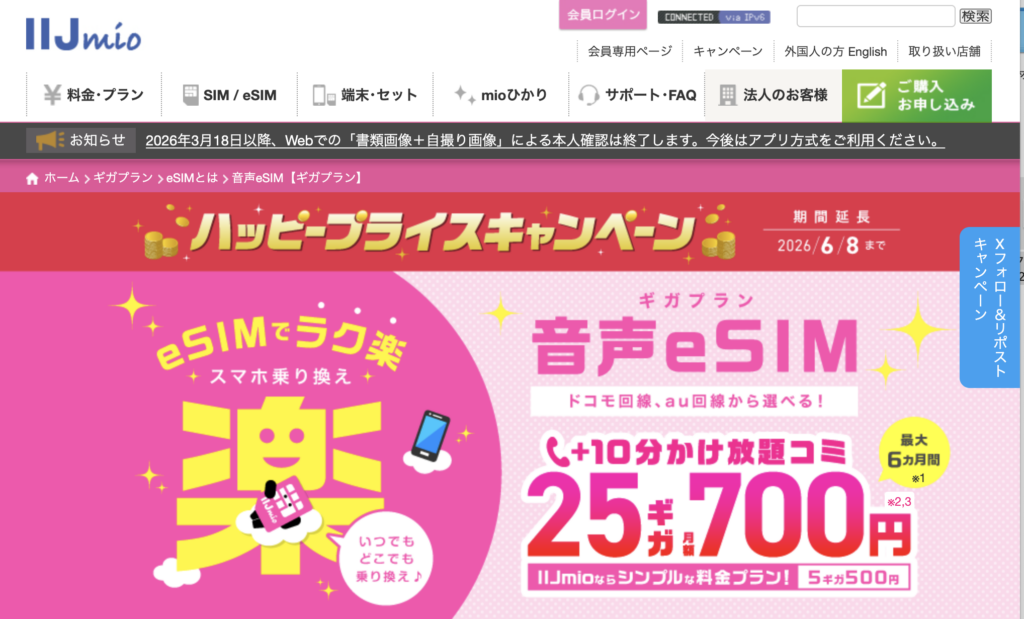Image resolution: width=1024 pixels, height=619 pixels.
Task: Focus the site search input field
Action: click(x=876, y=16)
